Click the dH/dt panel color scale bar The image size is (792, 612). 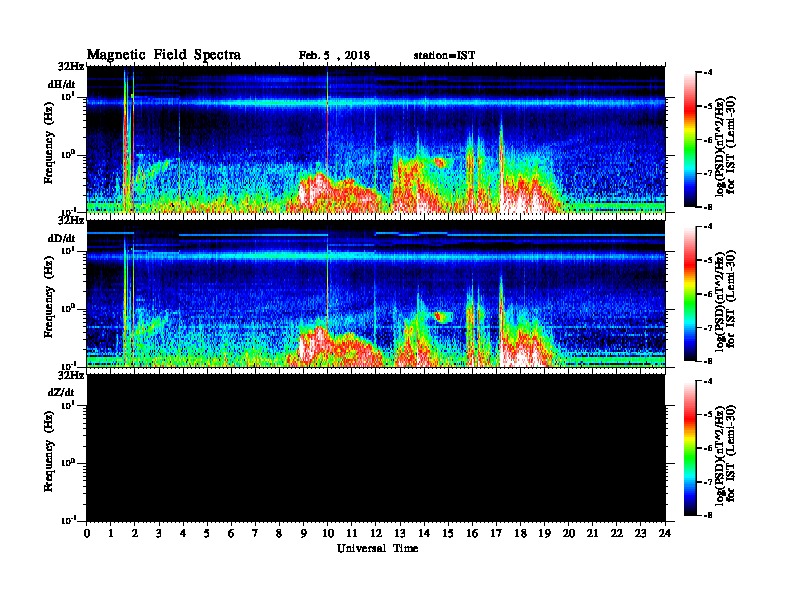[690, 140]
